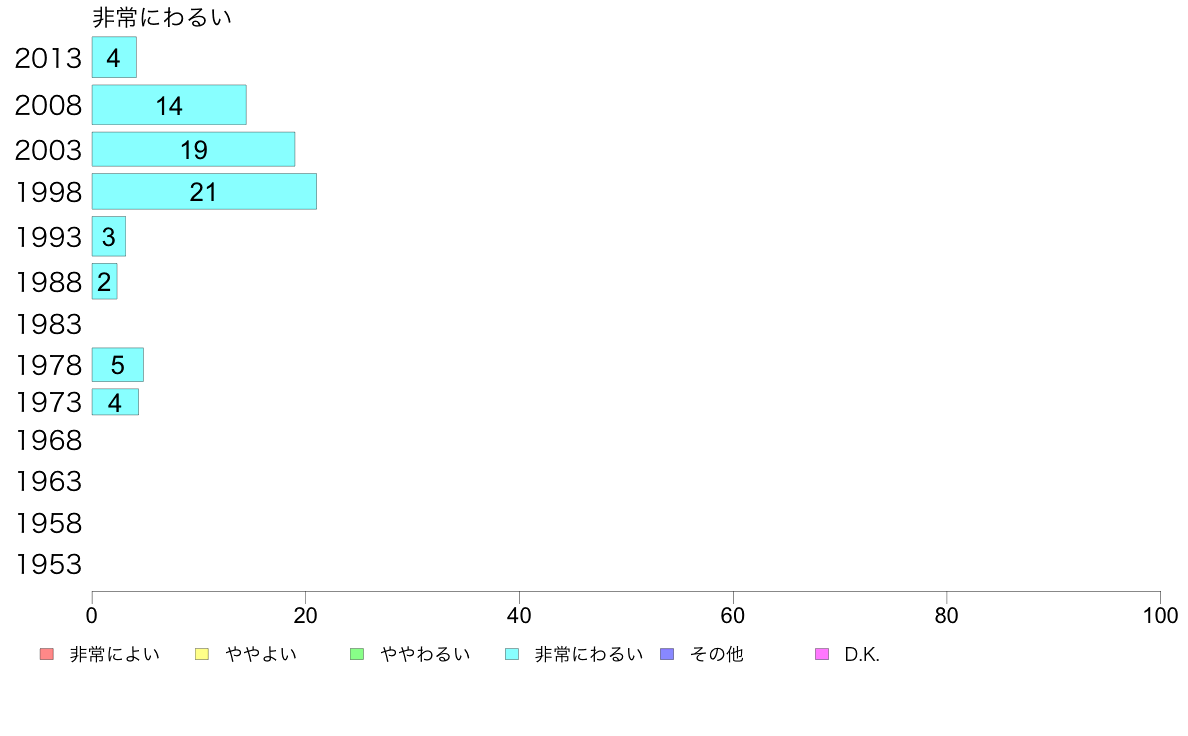Viewport: 1188px width, 736px height.
Task: Select the 2013 bar showing 4
Action: point(114,57)
